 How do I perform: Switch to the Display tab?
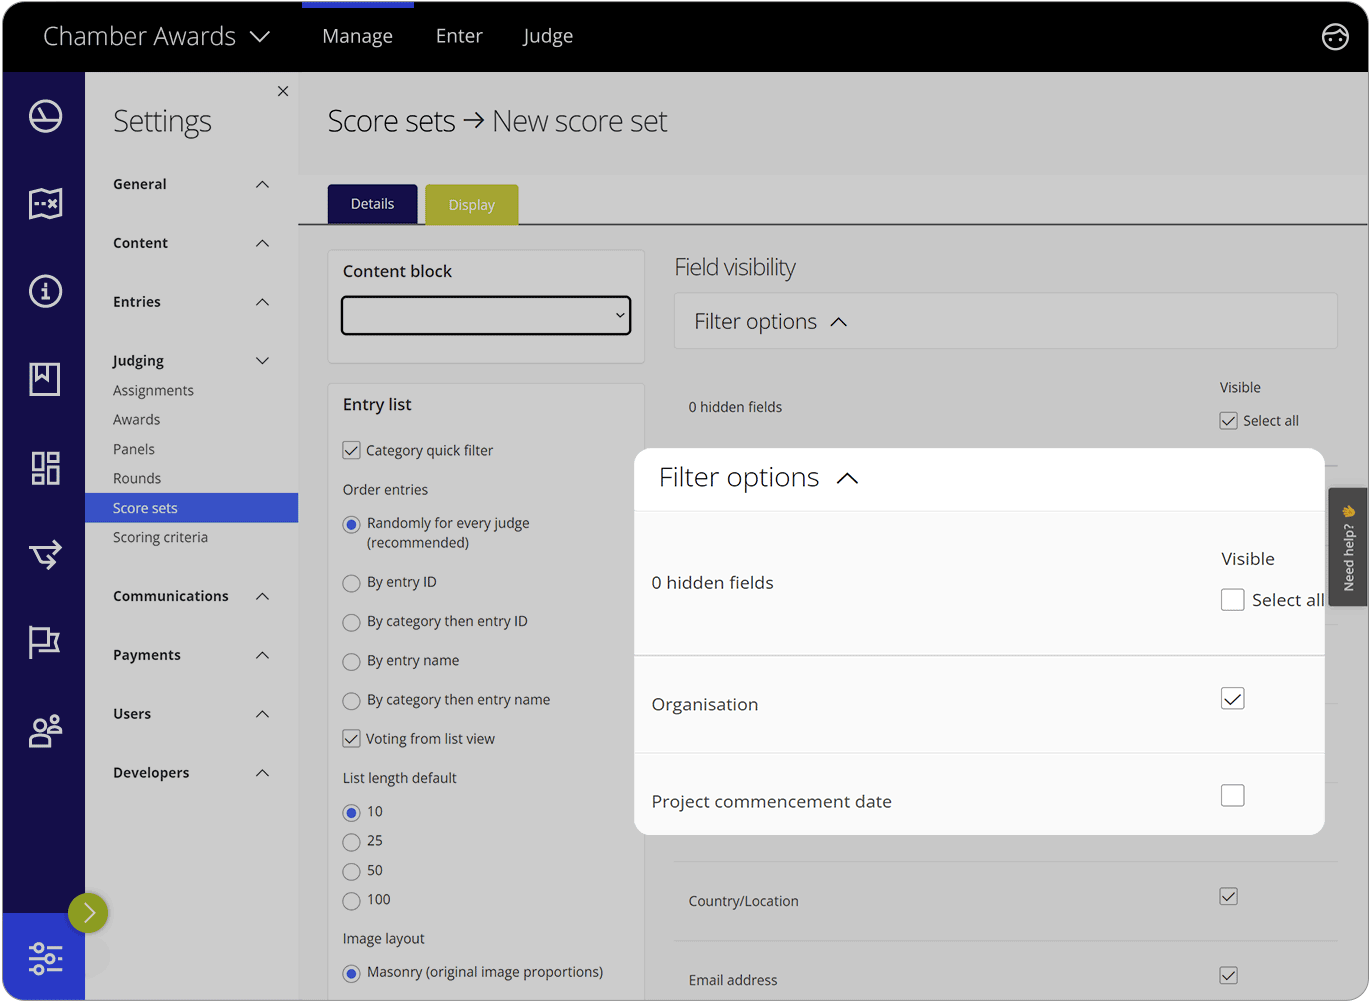[471, 204]
